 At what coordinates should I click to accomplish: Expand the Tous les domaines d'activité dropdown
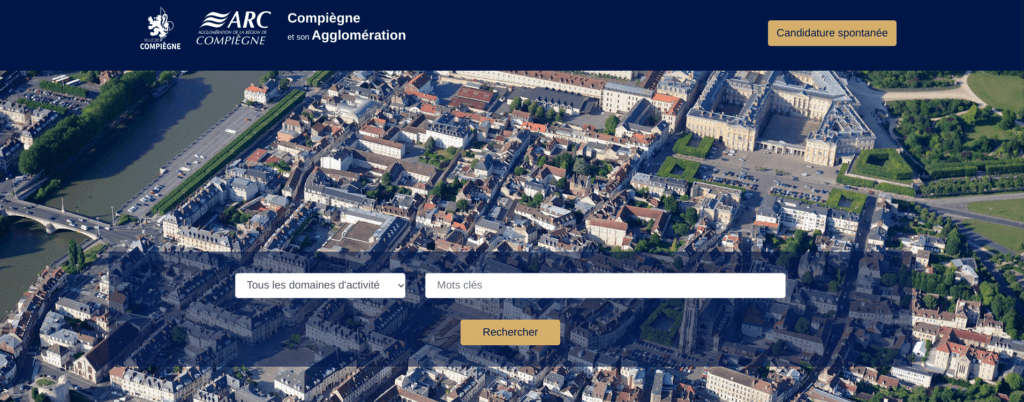pyautogui.click(x=320, y=285)
